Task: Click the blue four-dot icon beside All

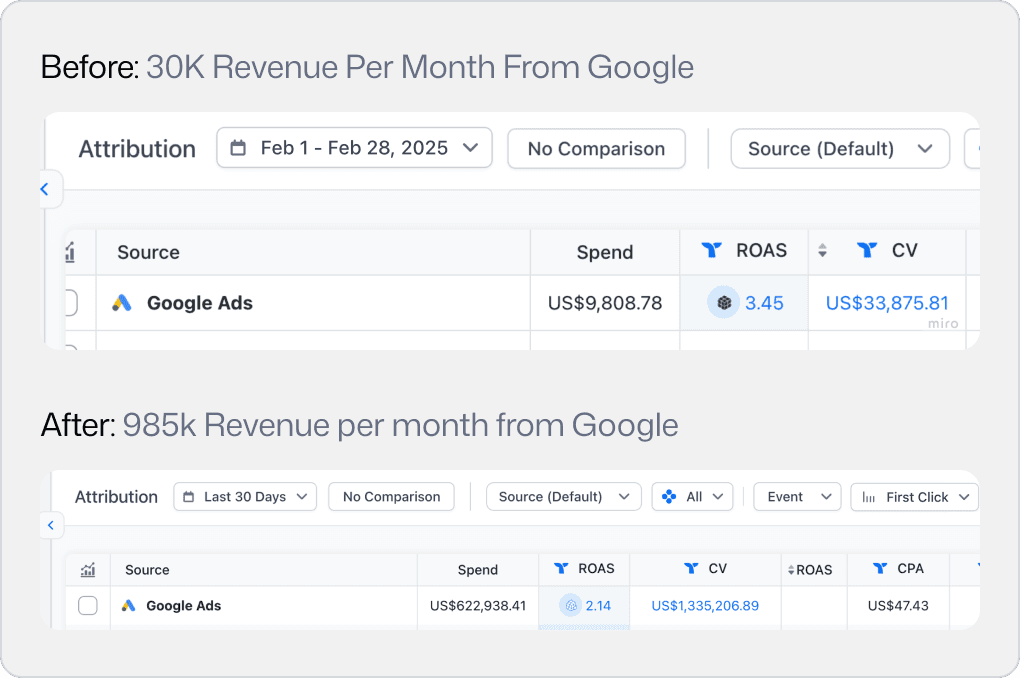Action: pyautogui.click(x=669, y=497)
